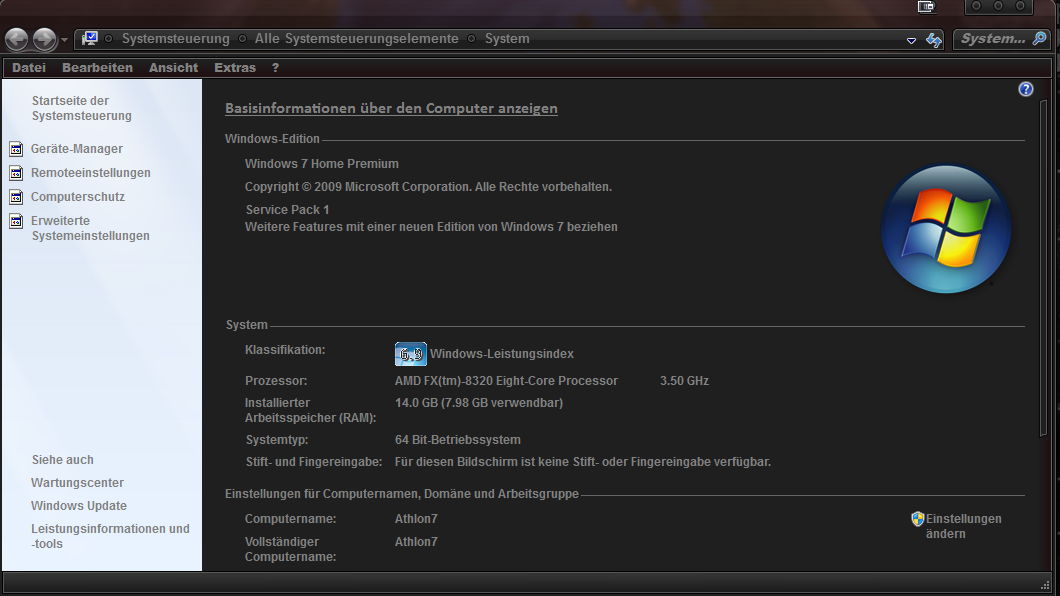Select Systemsteuerung in the breadcrumb path
Viewport: 1060px width, 596px height.
pyautogui.click(x=176, y=39)
